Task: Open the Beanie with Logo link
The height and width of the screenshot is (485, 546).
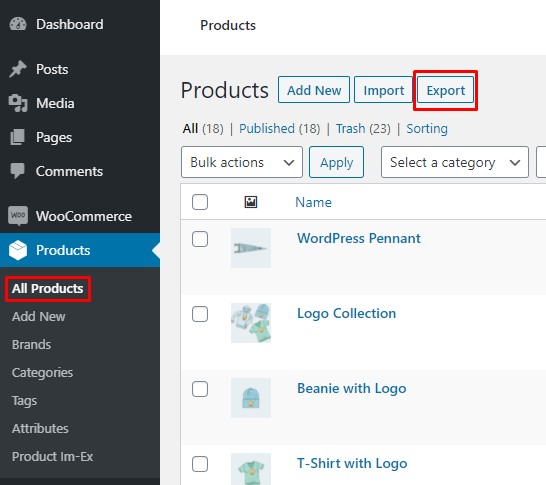Action: [x=352, y=388]
